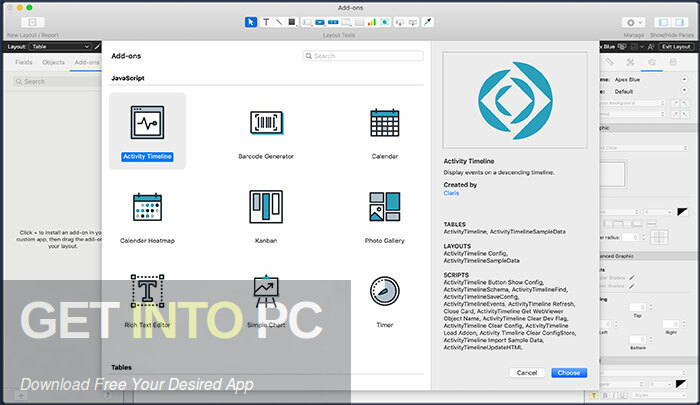Open the Default style dropdown arrow
This screenshot has height=405, width=700.
(684, 91)
